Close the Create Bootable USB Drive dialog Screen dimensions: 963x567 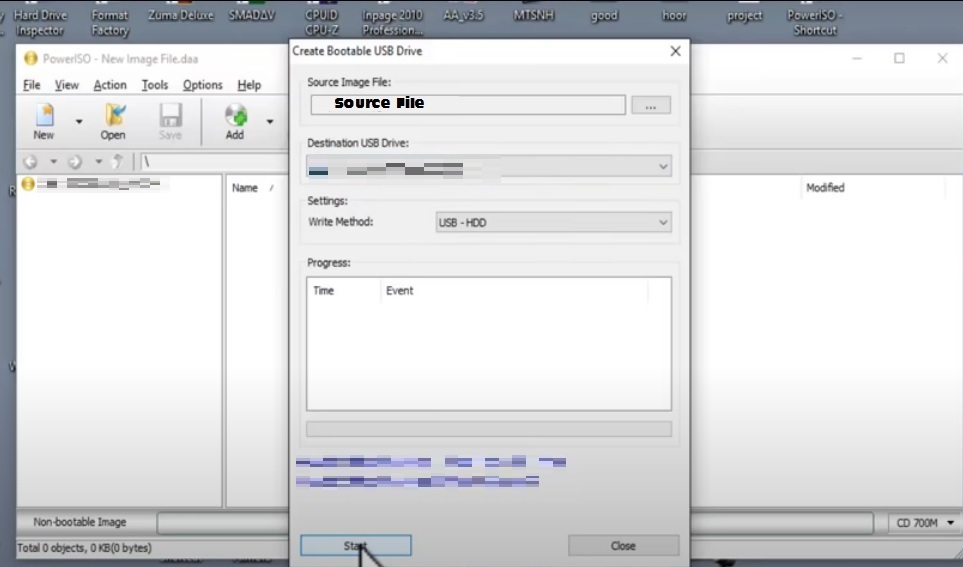tap(676, 51)
